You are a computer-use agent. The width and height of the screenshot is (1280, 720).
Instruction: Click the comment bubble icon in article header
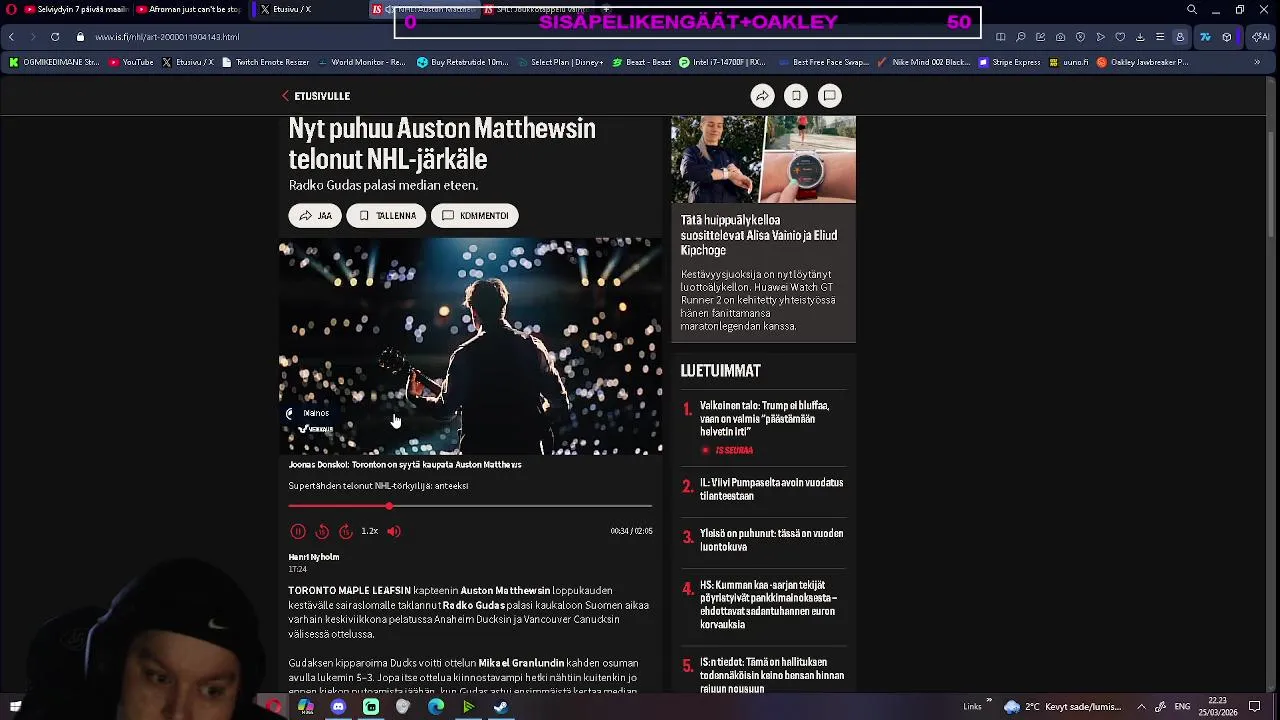829,96
